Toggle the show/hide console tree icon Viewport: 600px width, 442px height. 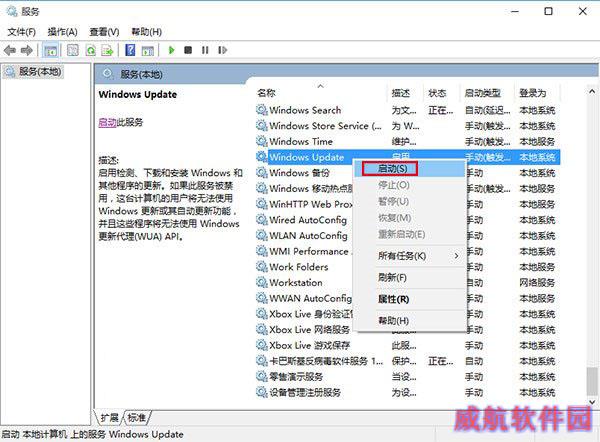click(x=51, y=50)
